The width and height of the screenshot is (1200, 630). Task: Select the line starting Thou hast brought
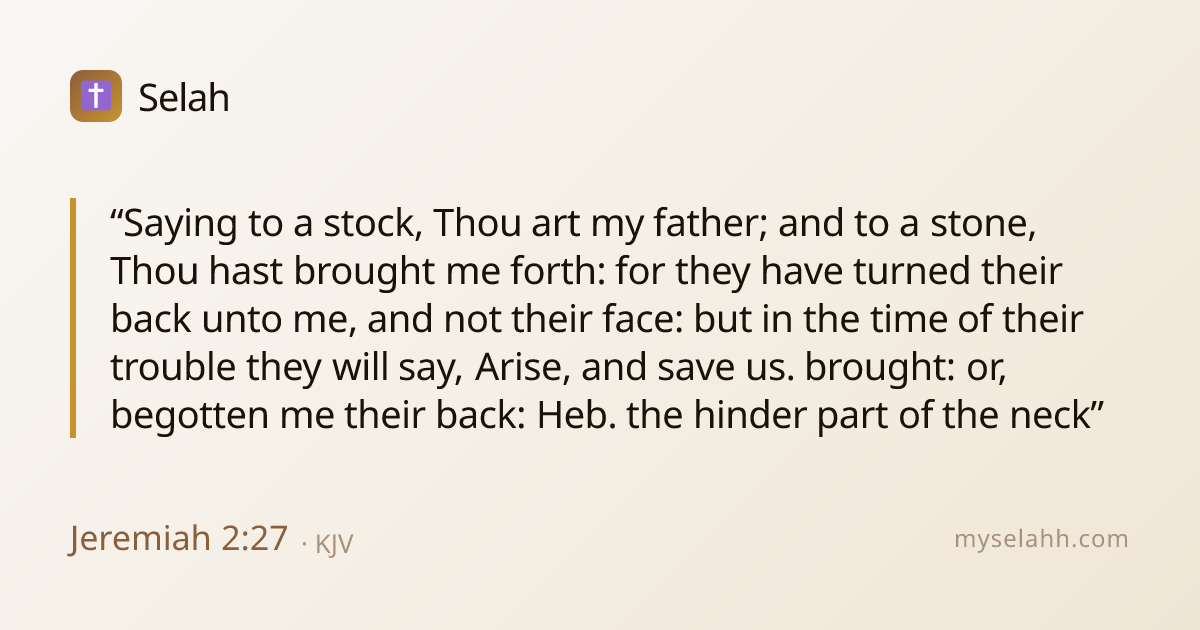point(586,271)
